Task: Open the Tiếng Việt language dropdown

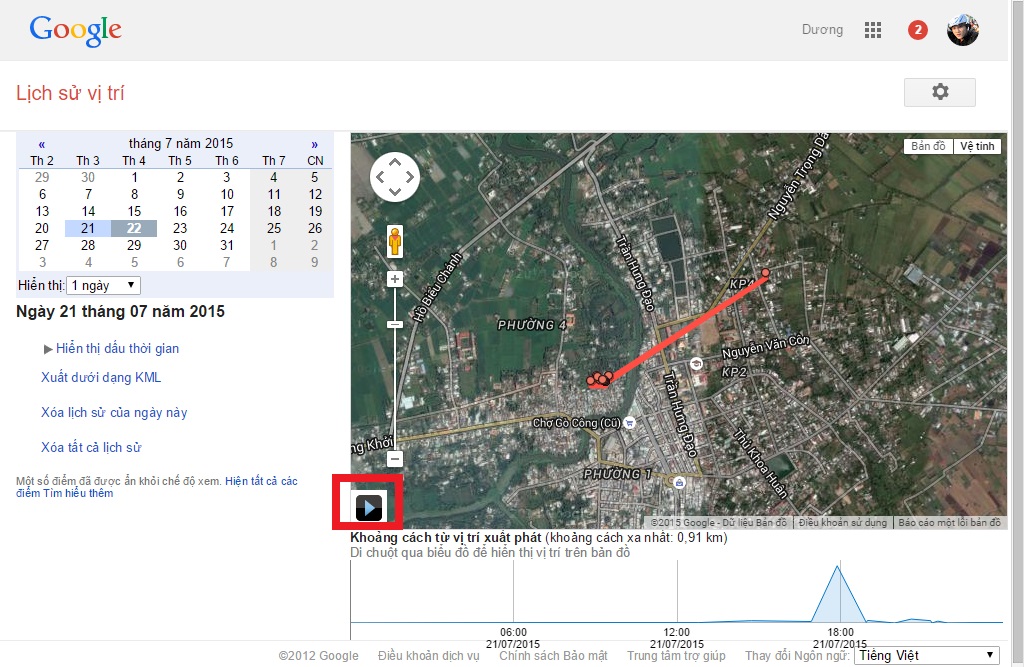Action: [x=926, y=655]
